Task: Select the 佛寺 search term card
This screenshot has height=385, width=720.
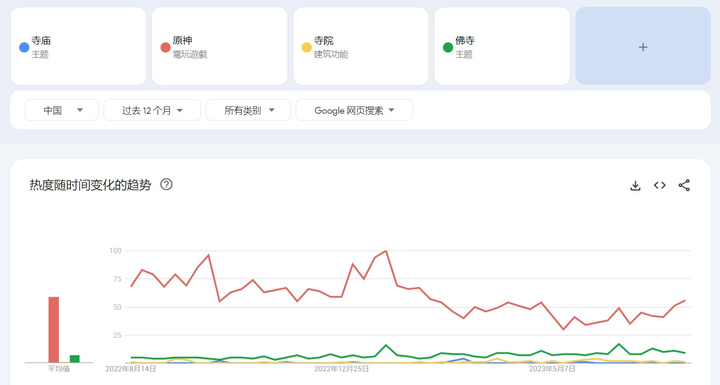Action: 502,46
